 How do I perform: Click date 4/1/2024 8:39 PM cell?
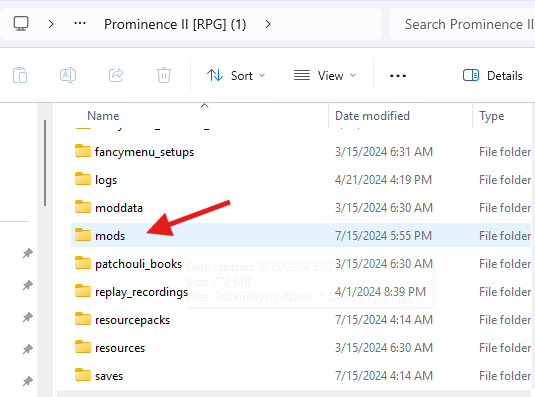click(x=380, y=292)
